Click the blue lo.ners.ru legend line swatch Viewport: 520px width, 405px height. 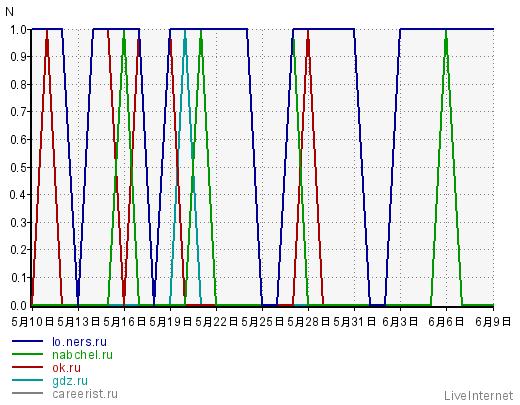(x=27, y=341)
